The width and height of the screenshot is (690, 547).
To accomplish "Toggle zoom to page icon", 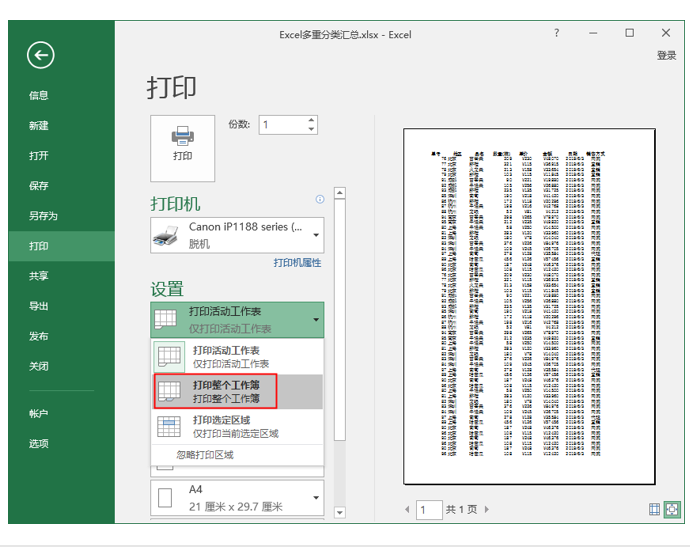I will click(672, 509).
